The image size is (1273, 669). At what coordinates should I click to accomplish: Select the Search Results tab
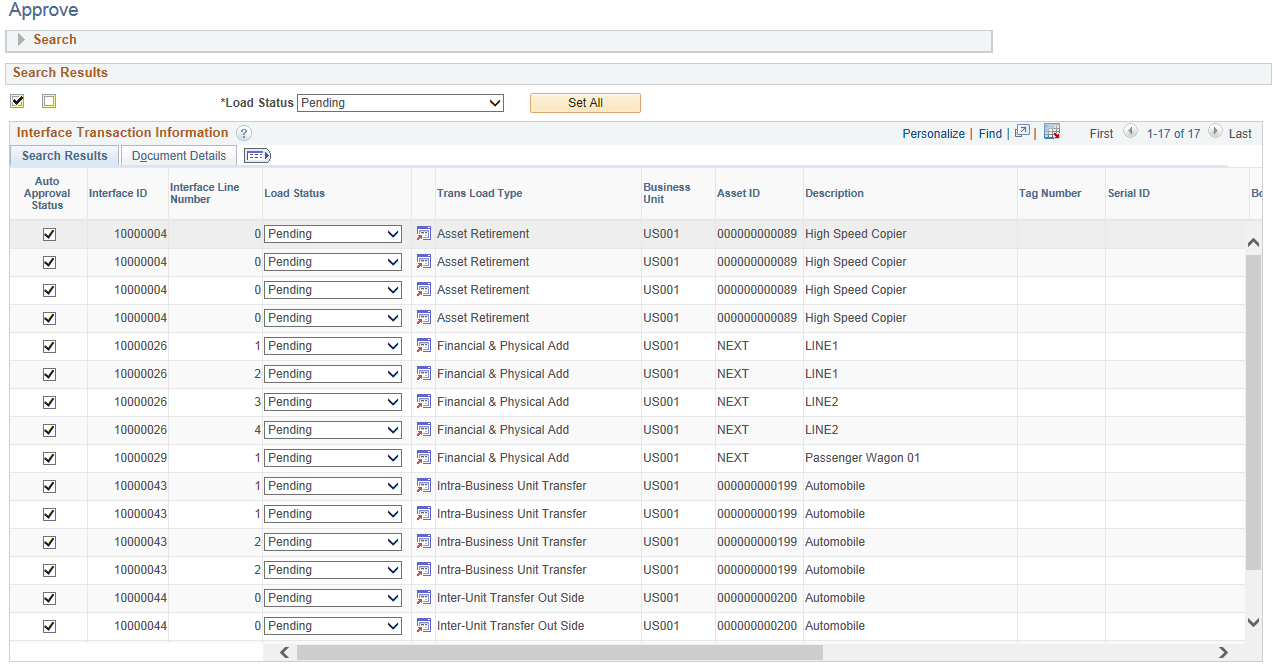(x=65, y=156)
